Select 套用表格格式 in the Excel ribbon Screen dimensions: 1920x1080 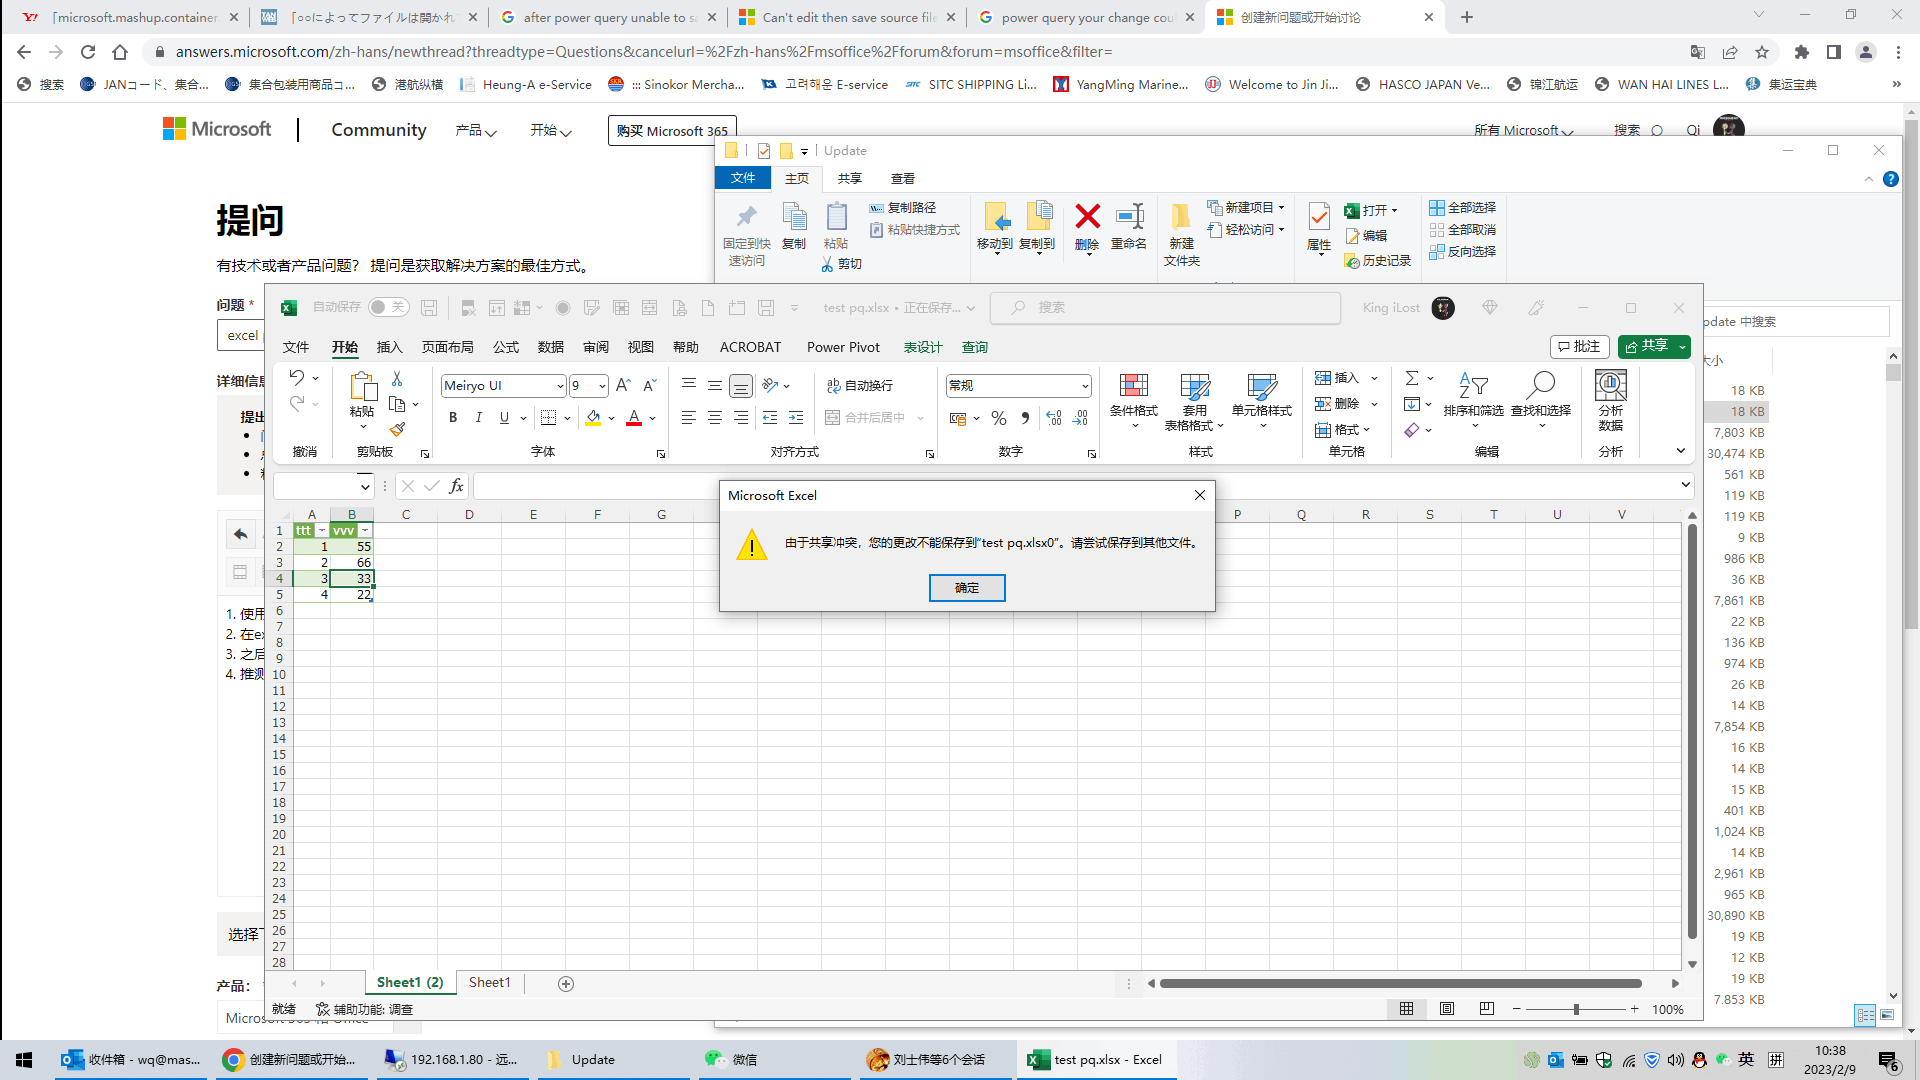(x=1193, y=400)
